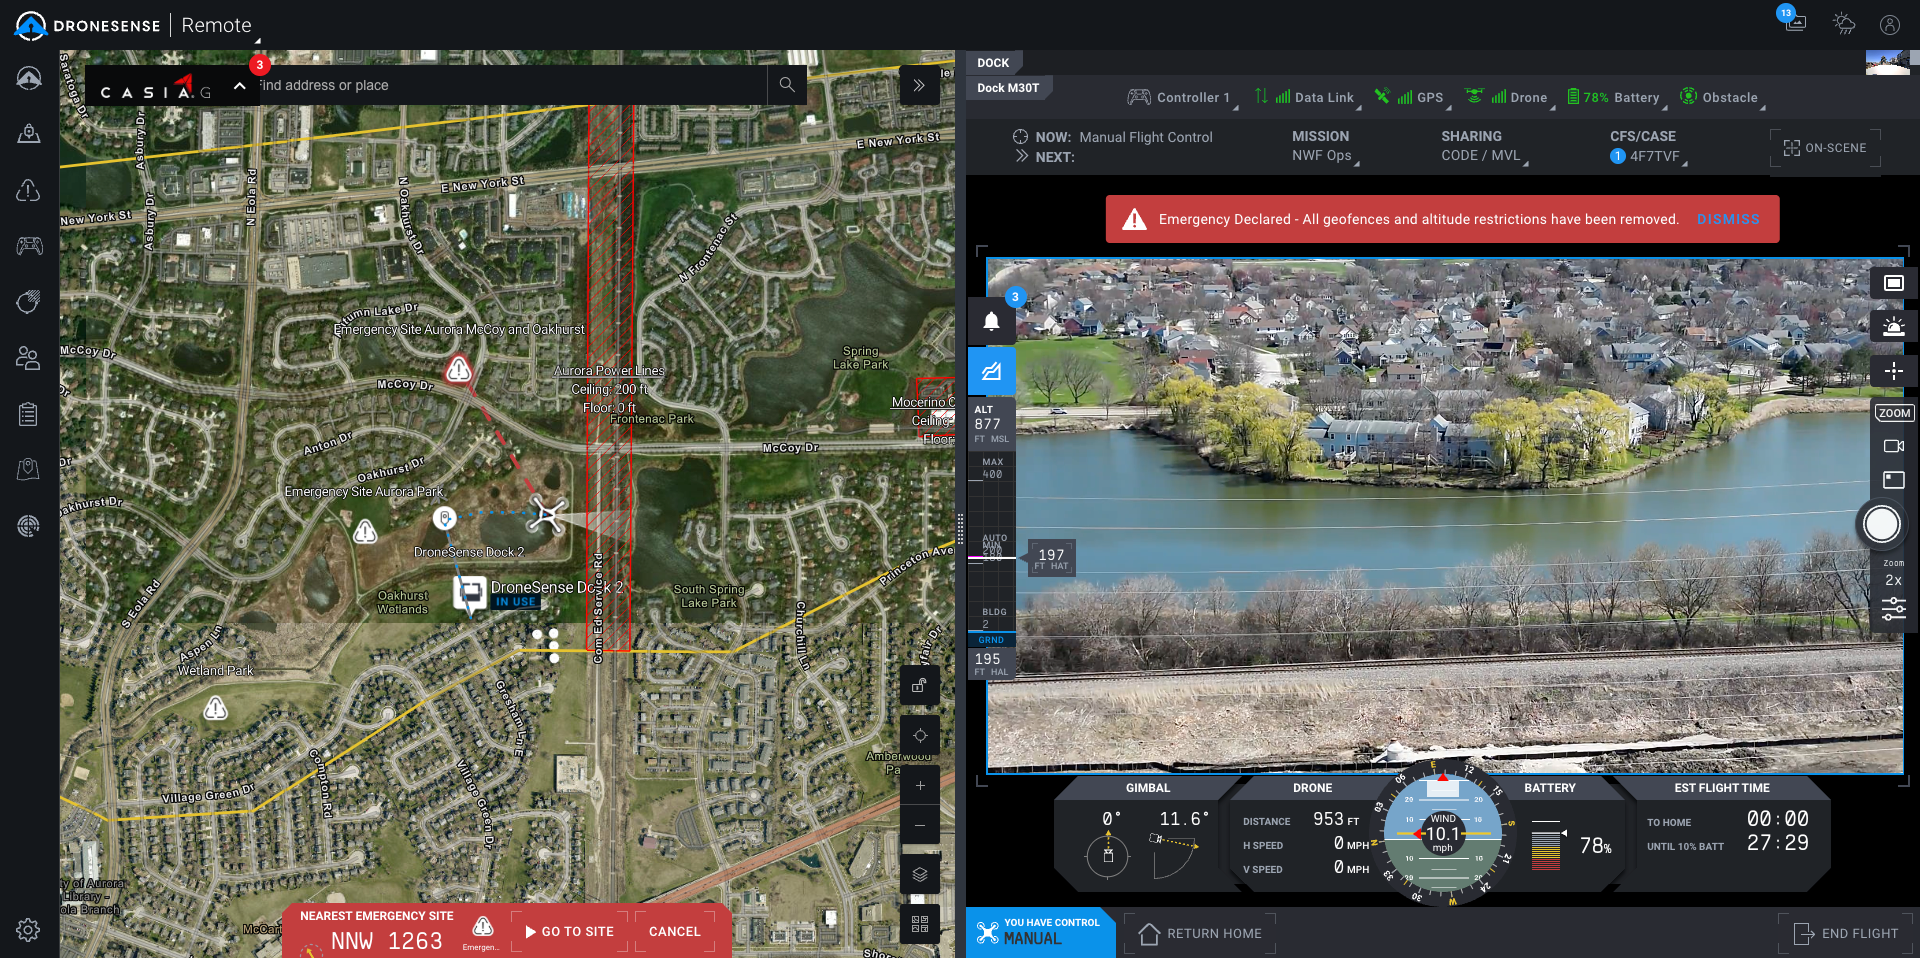The height and width of the screenshot is (958, 1920).
Task: Dismiss the Emergency Declared alert
Action: tap(1727, 219)
